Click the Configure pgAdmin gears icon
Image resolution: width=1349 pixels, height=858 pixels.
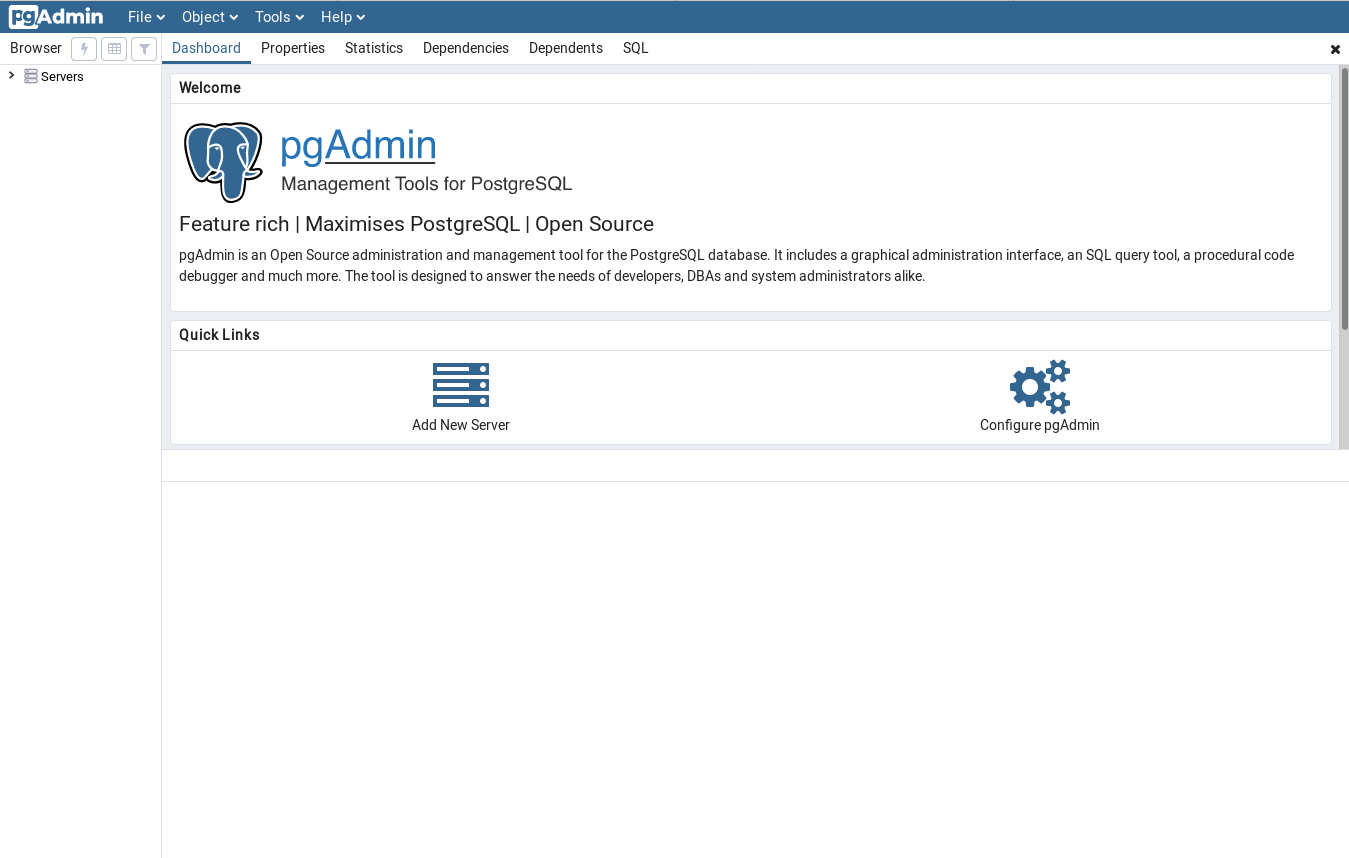1039,387
